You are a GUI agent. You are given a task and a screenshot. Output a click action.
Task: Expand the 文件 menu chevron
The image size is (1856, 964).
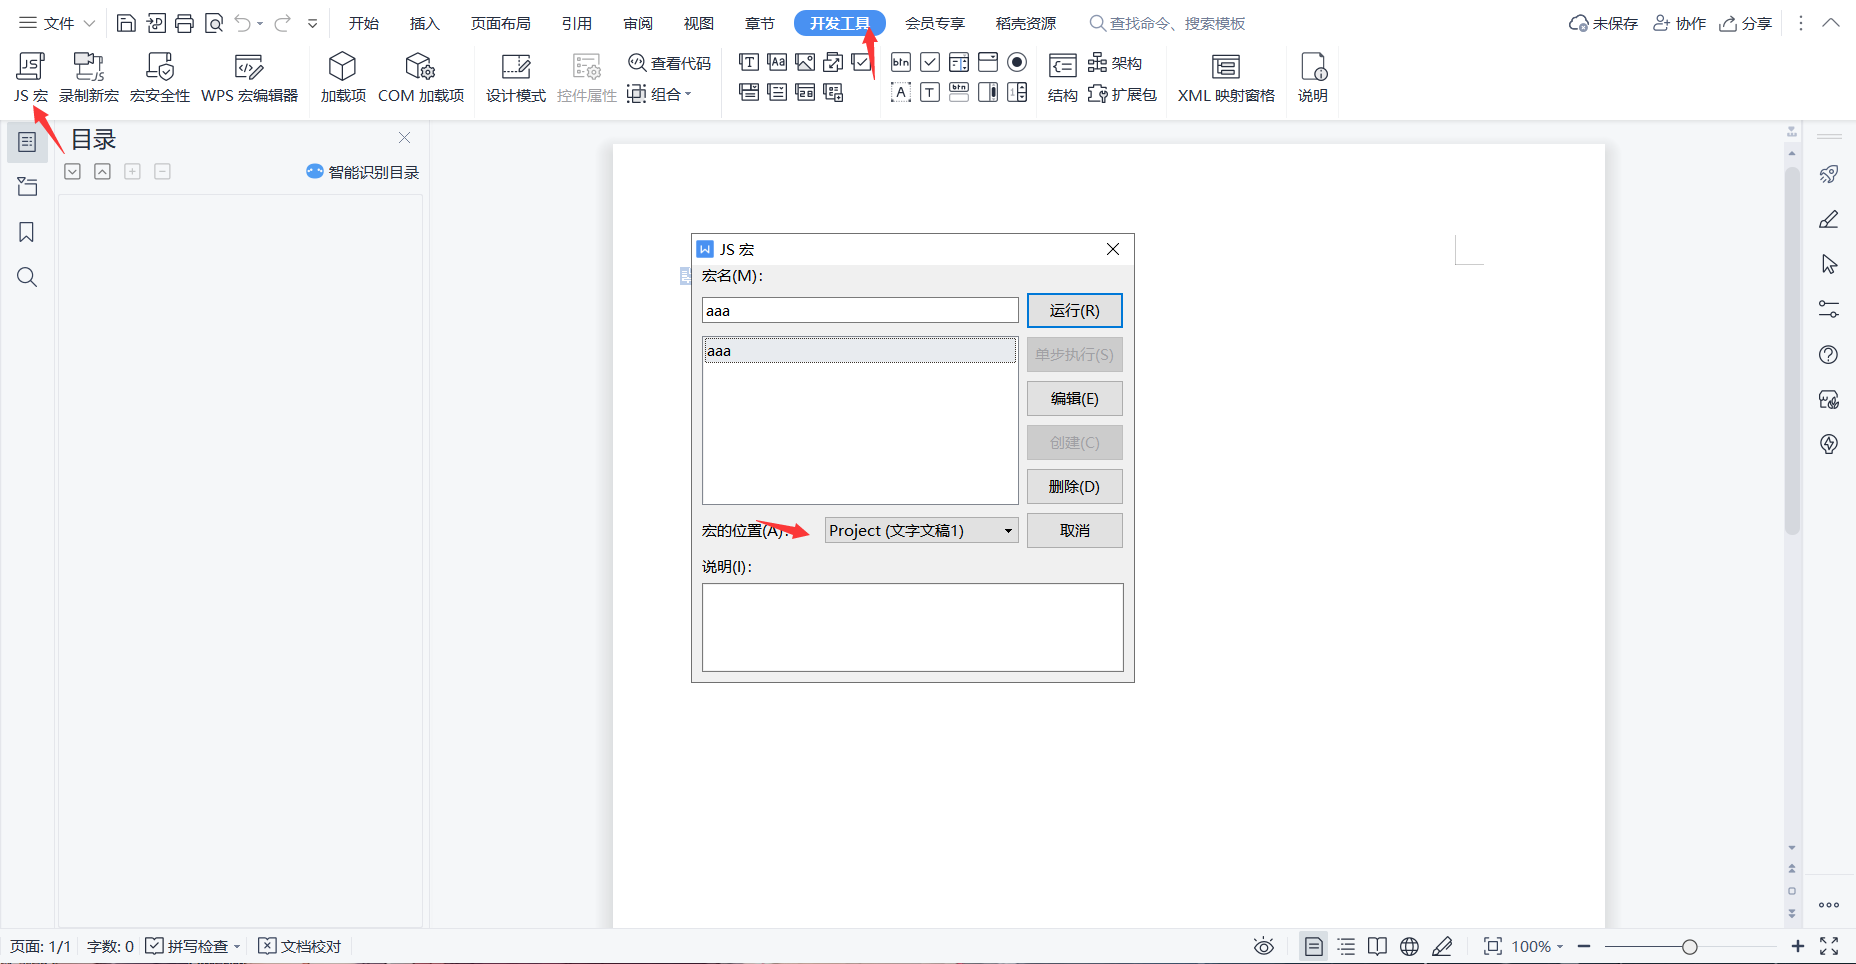pyautogui.click(x=89, y=23)
